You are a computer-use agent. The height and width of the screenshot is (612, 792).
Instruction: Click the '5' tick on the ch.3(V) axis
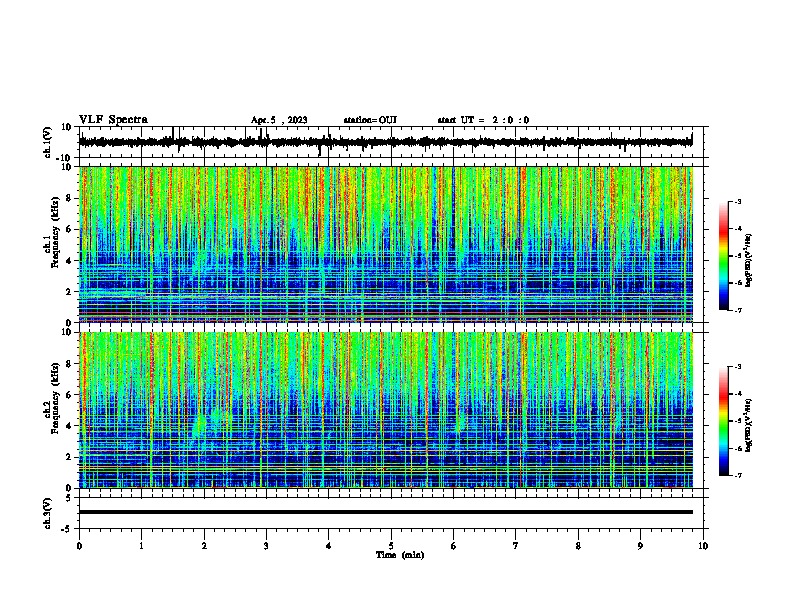tap(69, 498)
